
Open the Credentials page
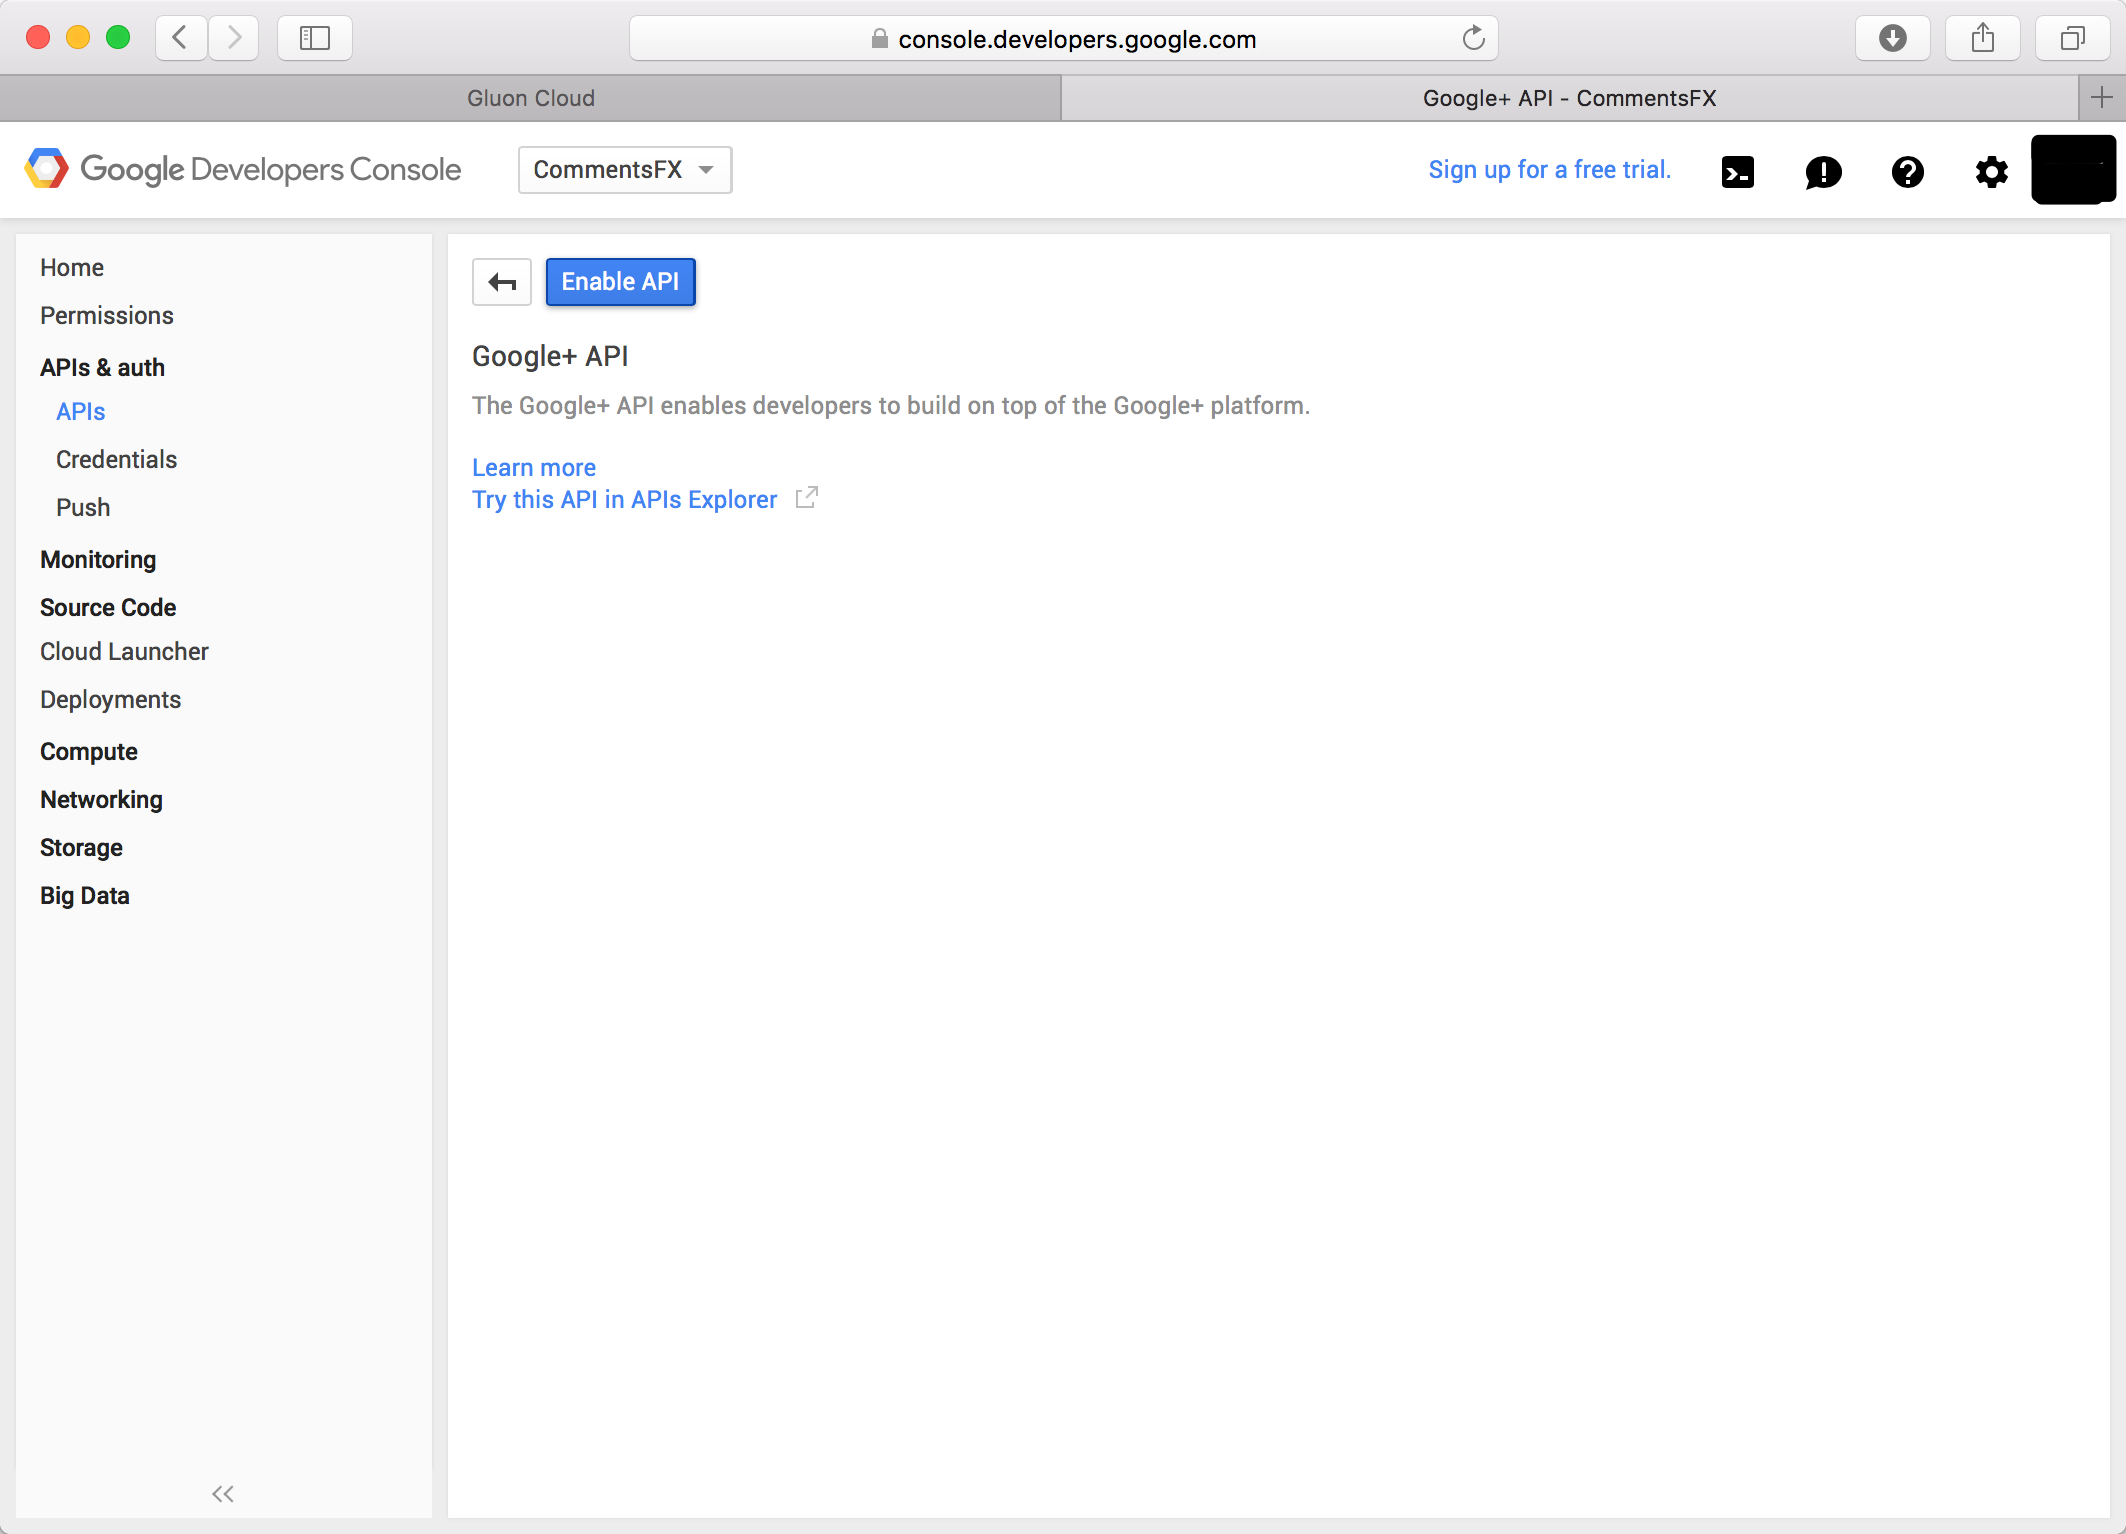pos(116,460)
